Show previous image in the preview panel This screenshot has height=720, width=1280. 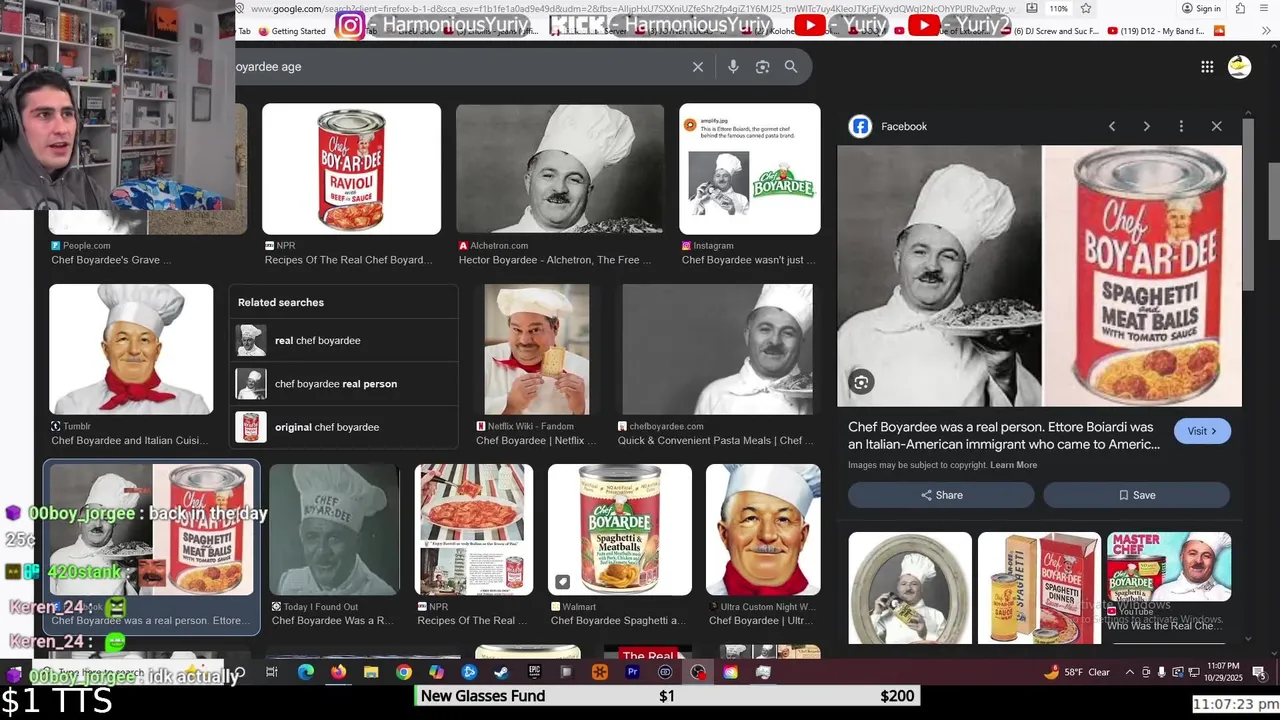click(1112, 126)
